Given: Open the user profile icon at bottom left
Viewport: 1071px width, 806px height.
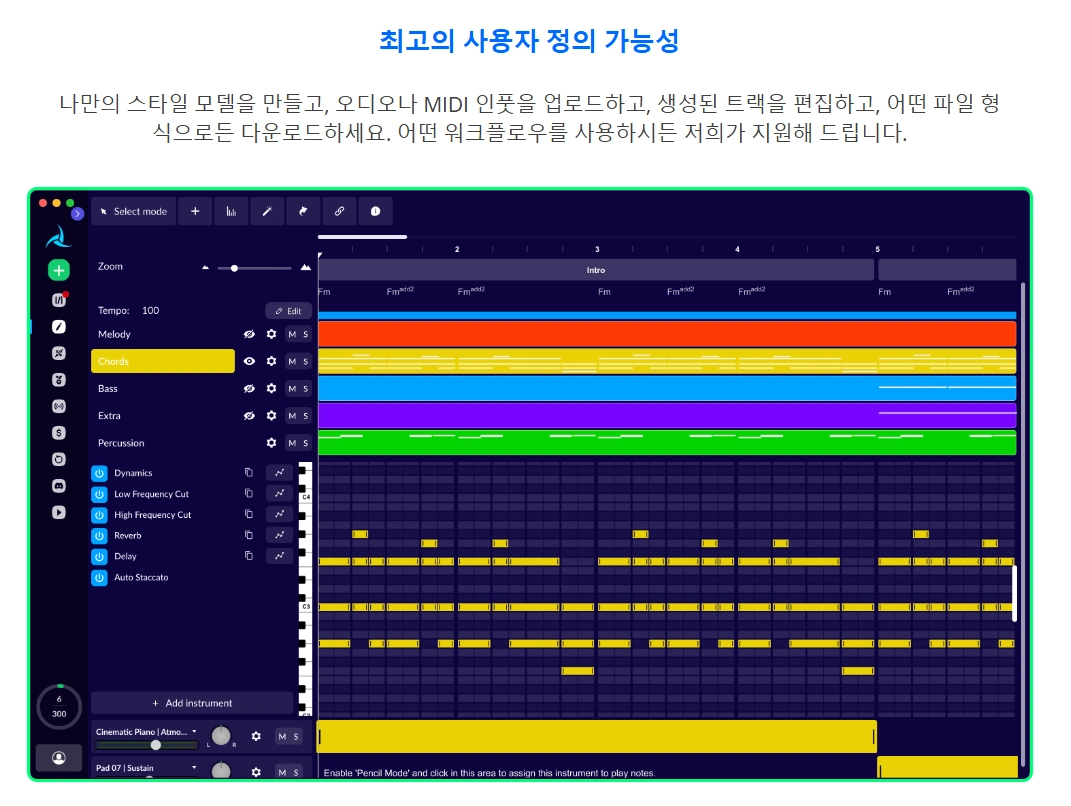Looking at the screenshot, I should click(59, 758).
